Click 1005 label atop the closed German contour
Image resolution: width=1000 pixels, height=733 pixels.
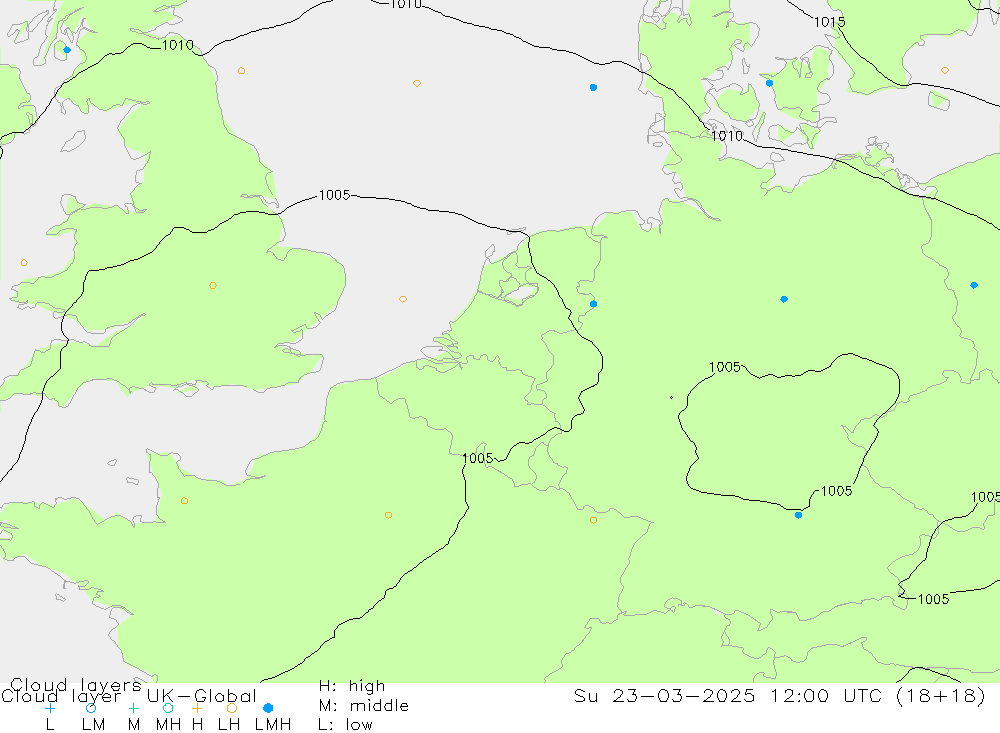click(725, 367)
